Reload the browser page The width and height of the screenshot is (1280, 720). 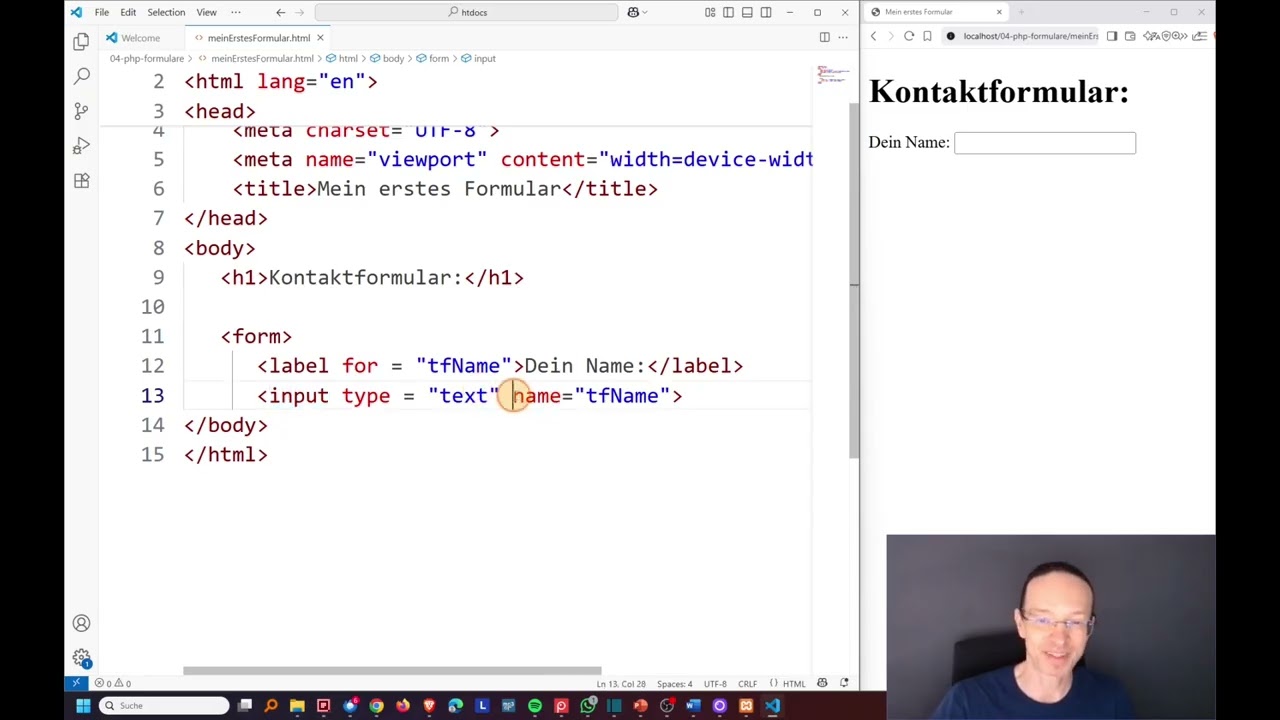tap(909, 36)
